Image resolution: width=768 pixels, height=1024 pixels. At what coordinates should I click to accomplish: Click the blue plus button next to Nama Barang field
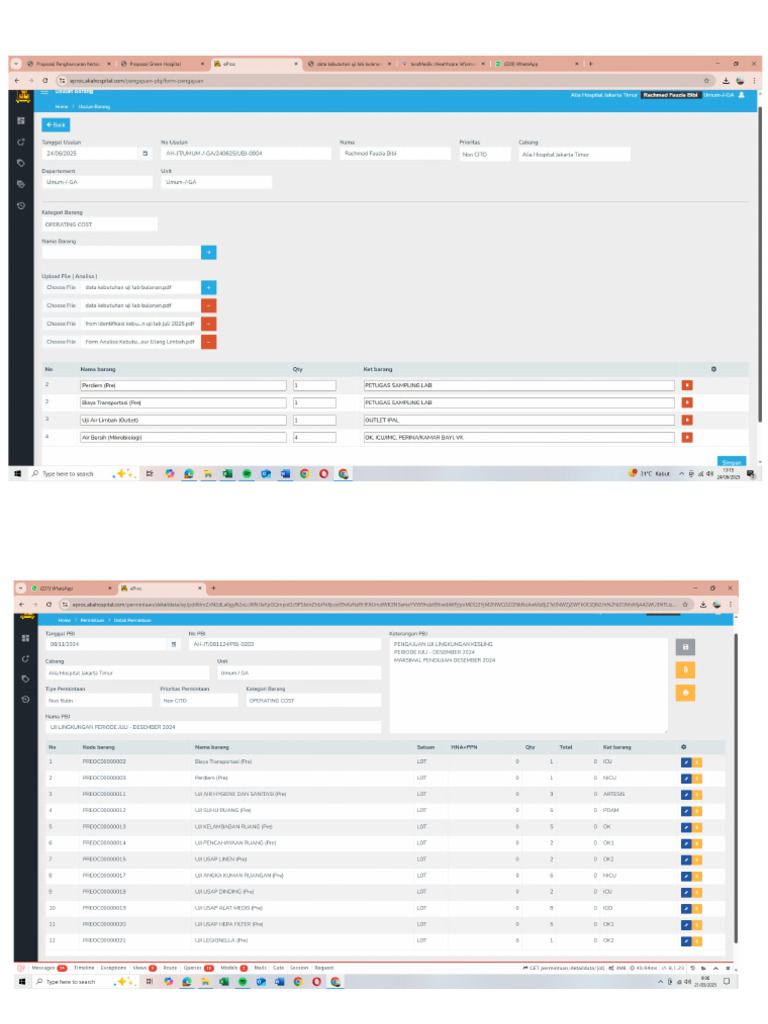pyautogui.click(x=208, y=252)
